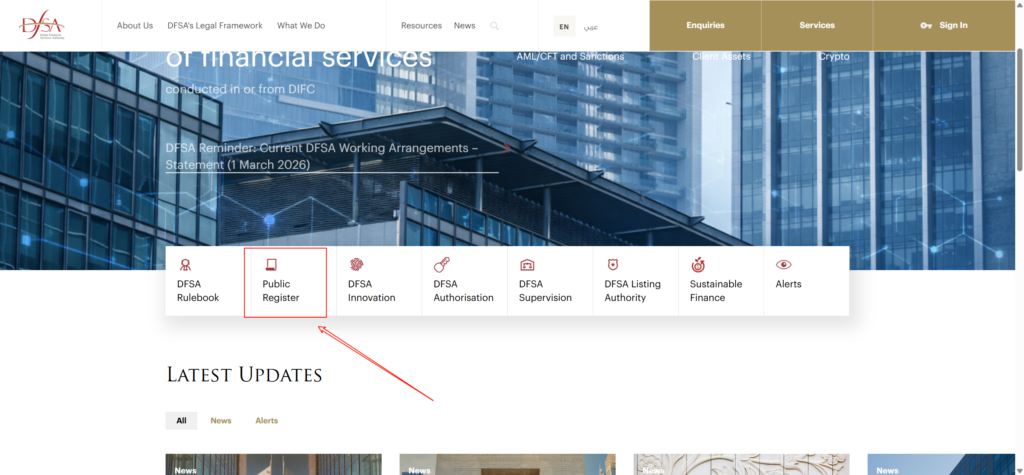Open Public Register laptop icon
This screenshot has height=475, width=1024.
[270, 265]
